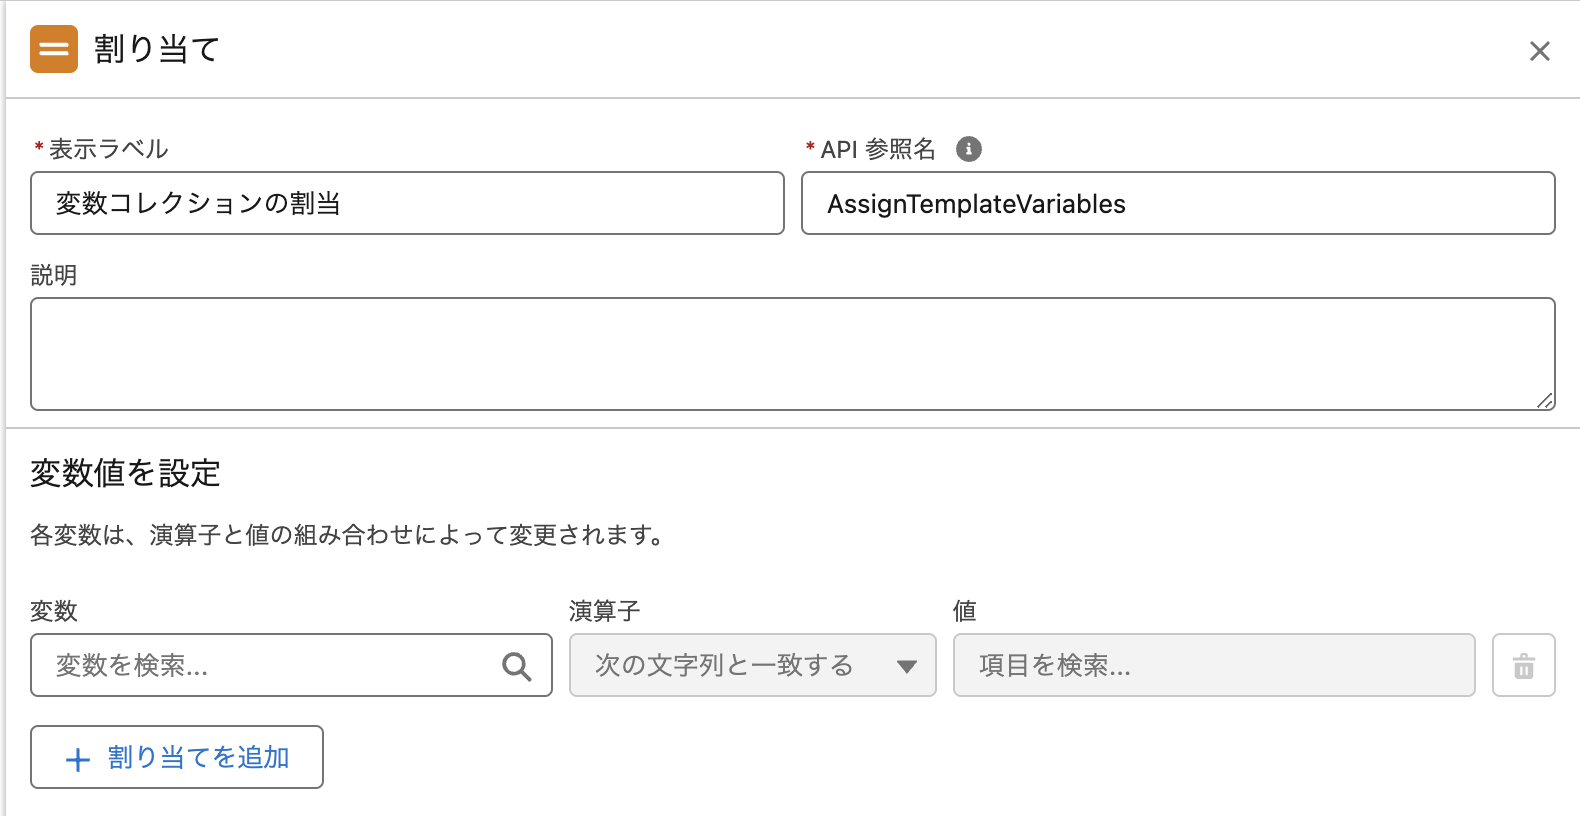The width and height of the screenshot is (1580, 816).
Task: Close the 割り当て panel
Action: point(1539,51)
